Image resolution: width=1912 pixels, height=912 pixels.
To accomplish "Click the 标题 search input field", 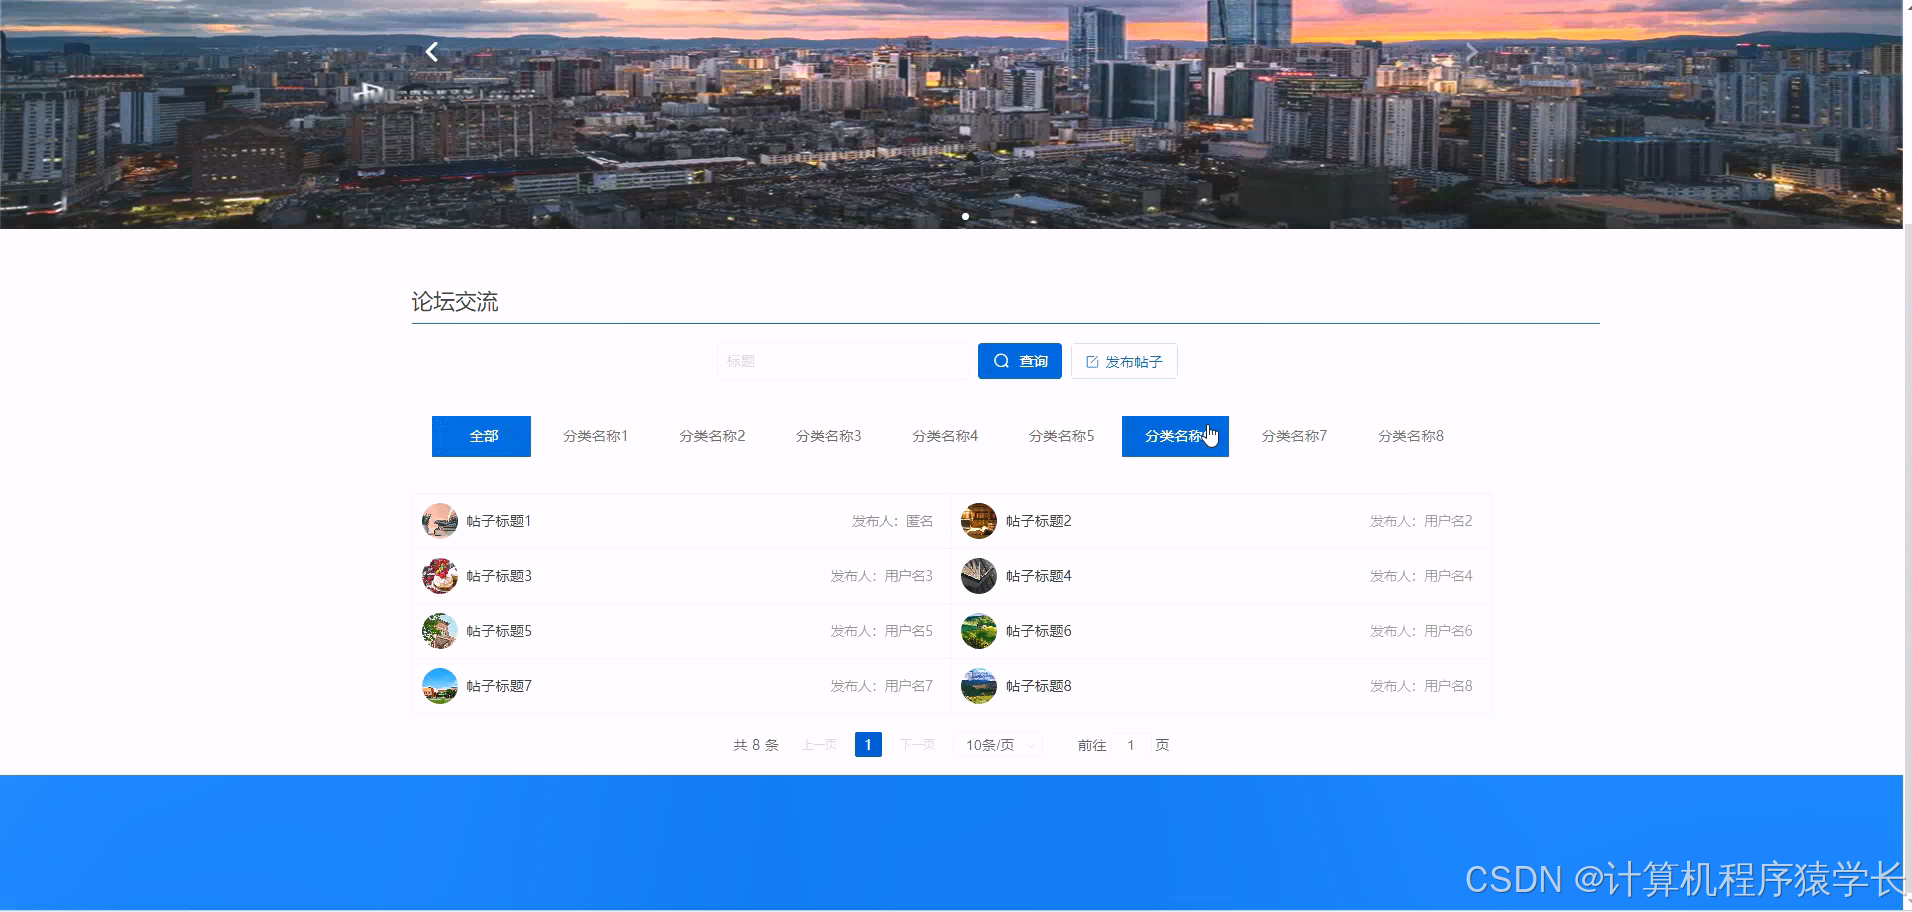I will coord(845,360).
